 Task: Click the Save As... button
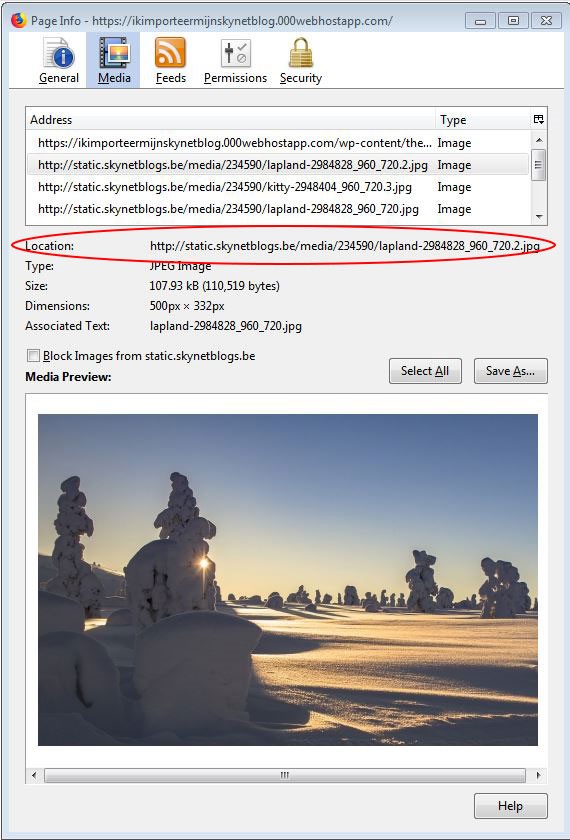511,371
